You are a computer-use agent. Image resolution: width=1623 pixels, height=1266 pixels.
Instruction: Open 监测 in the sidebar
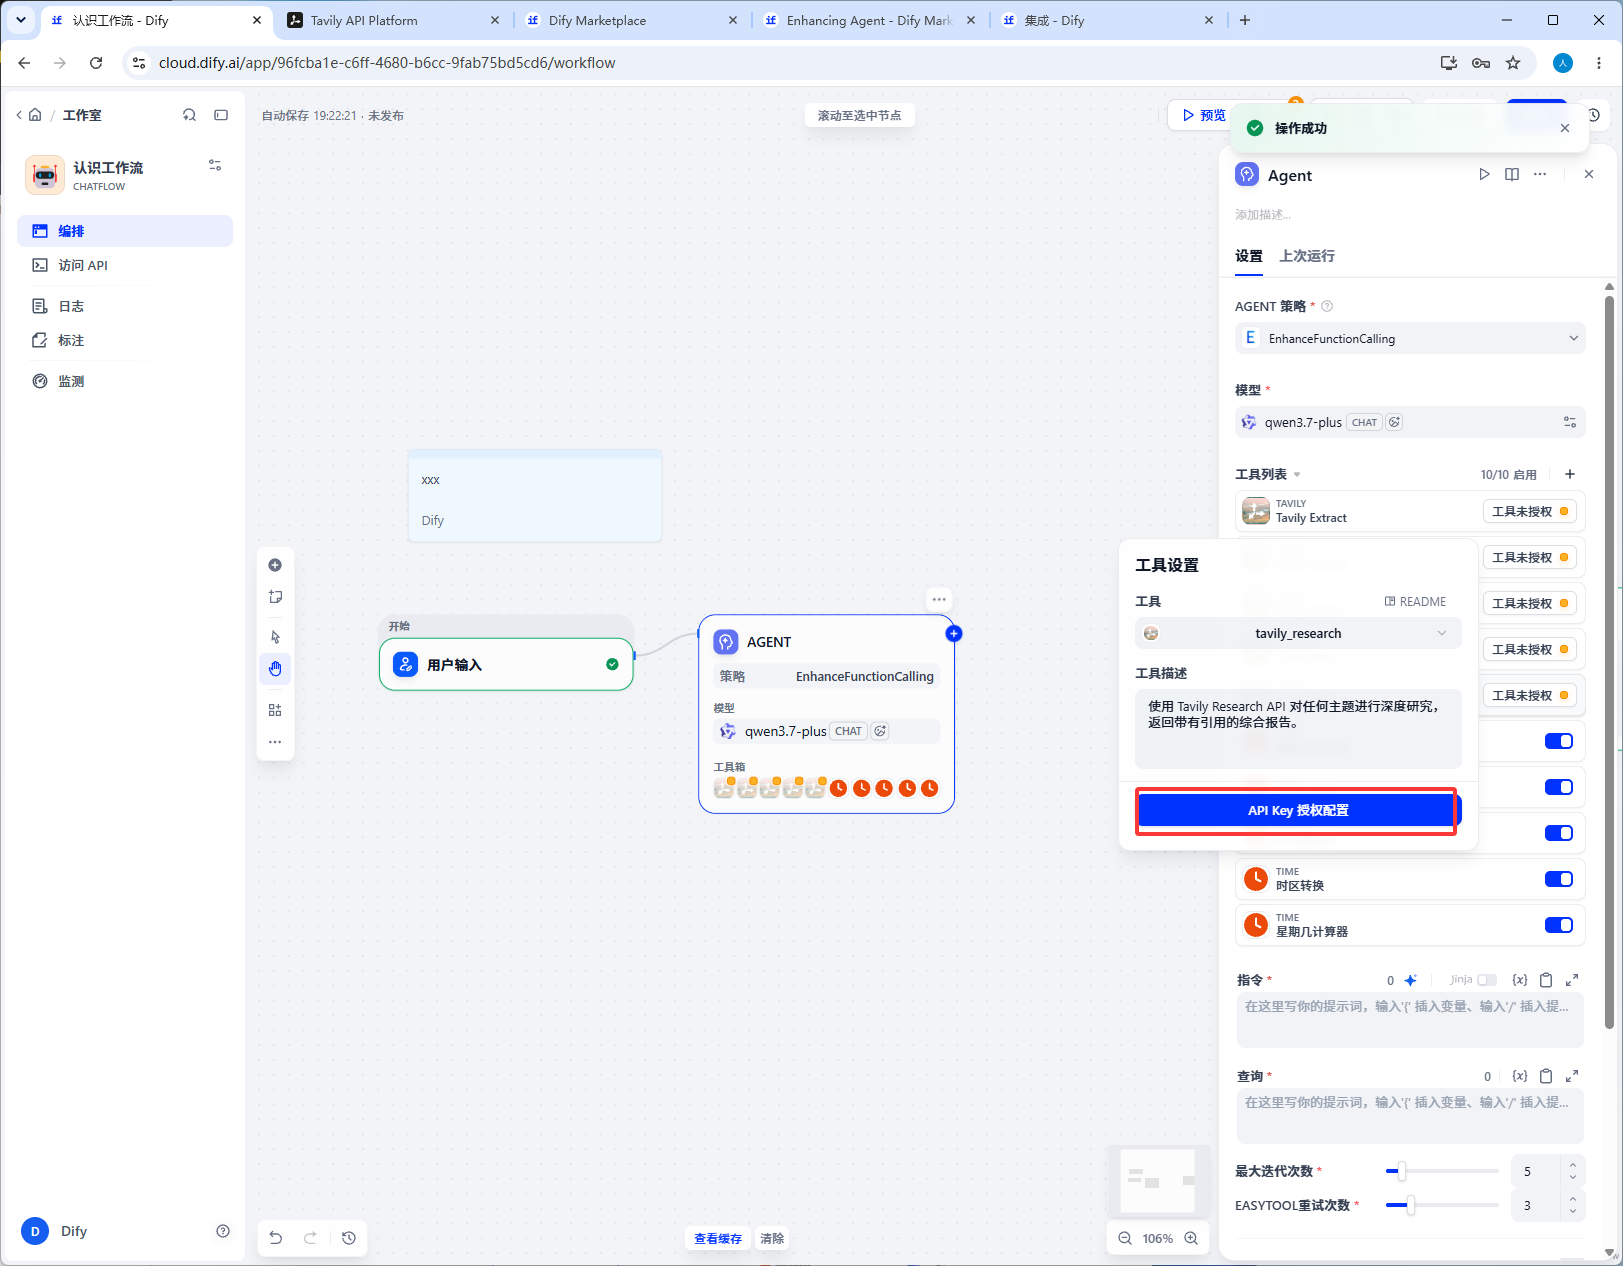[125, 381]
